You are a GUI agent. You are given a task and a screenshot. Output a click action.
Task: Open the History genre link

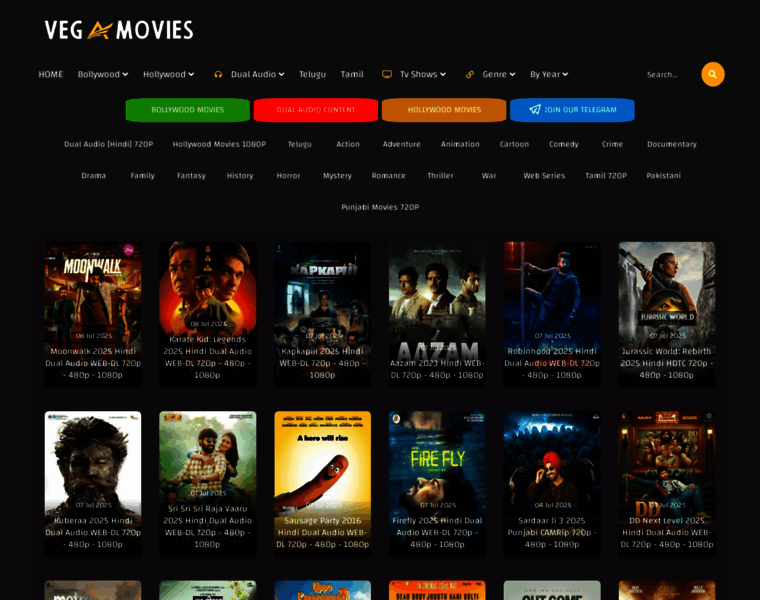[x=240, y=175]
